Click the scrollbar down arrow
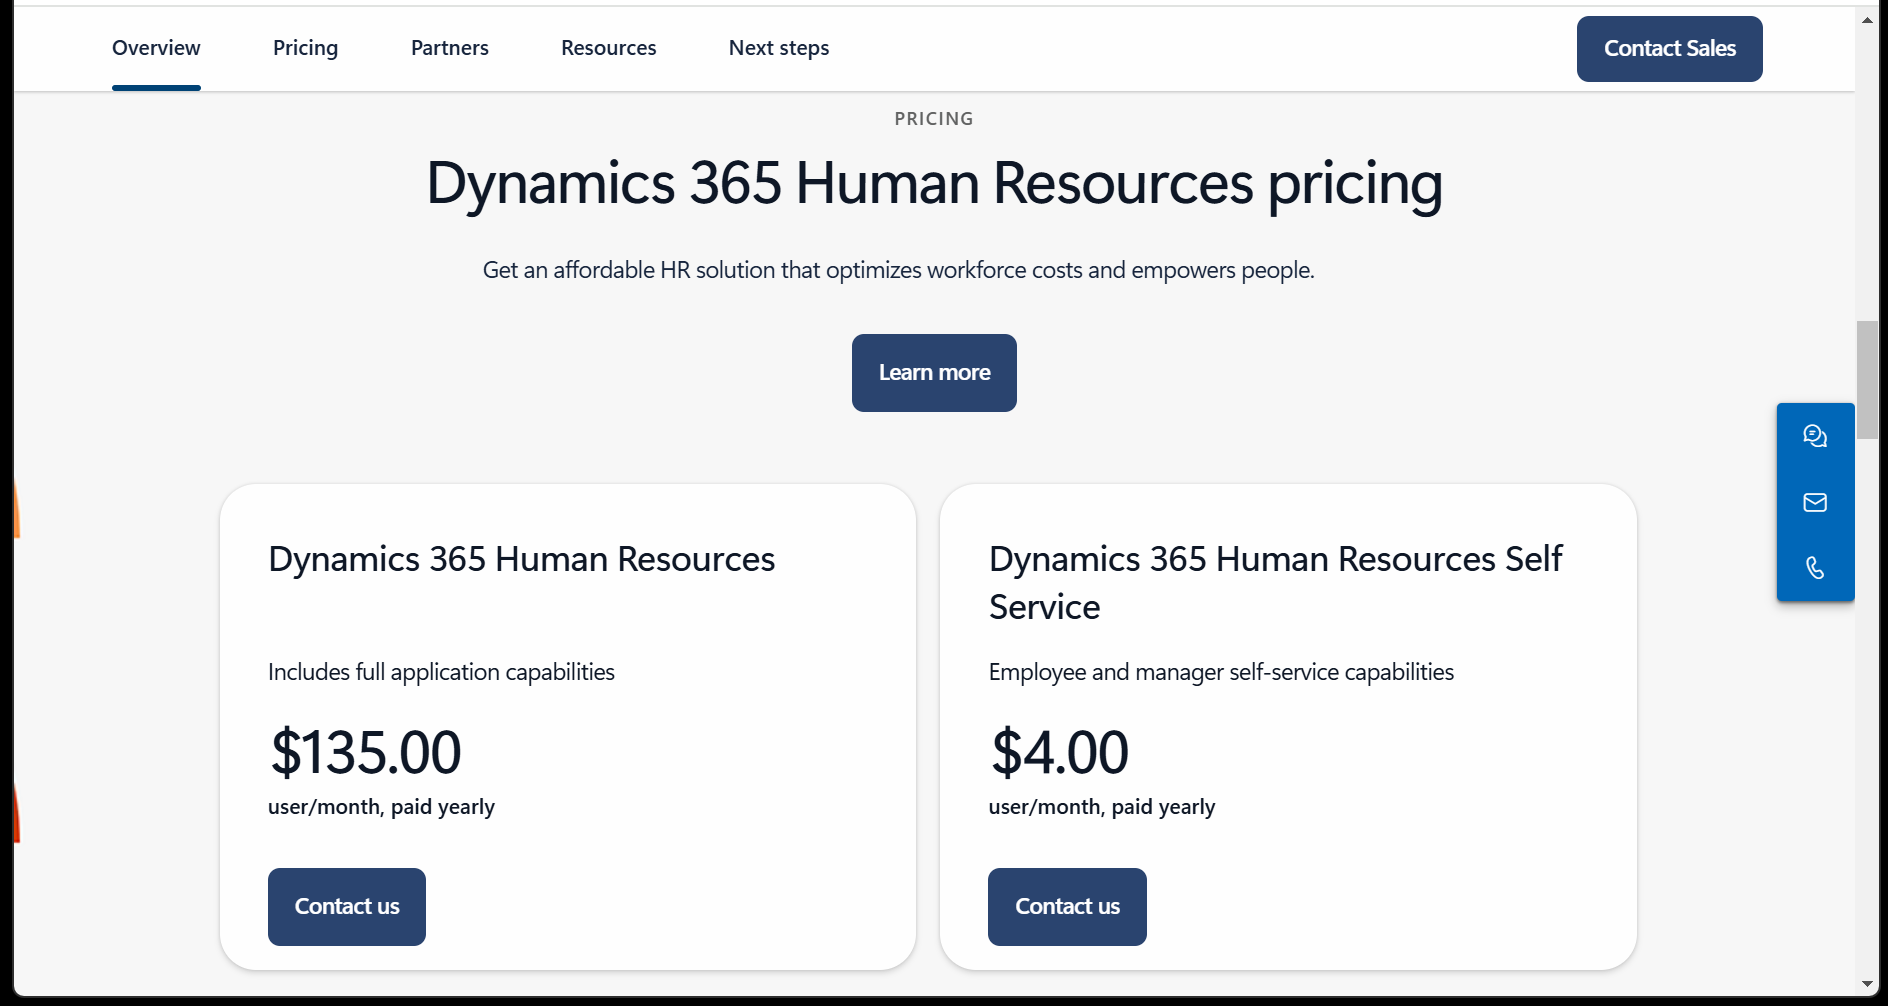Screen dimensions: 1888x1006 click(1867, 982)
